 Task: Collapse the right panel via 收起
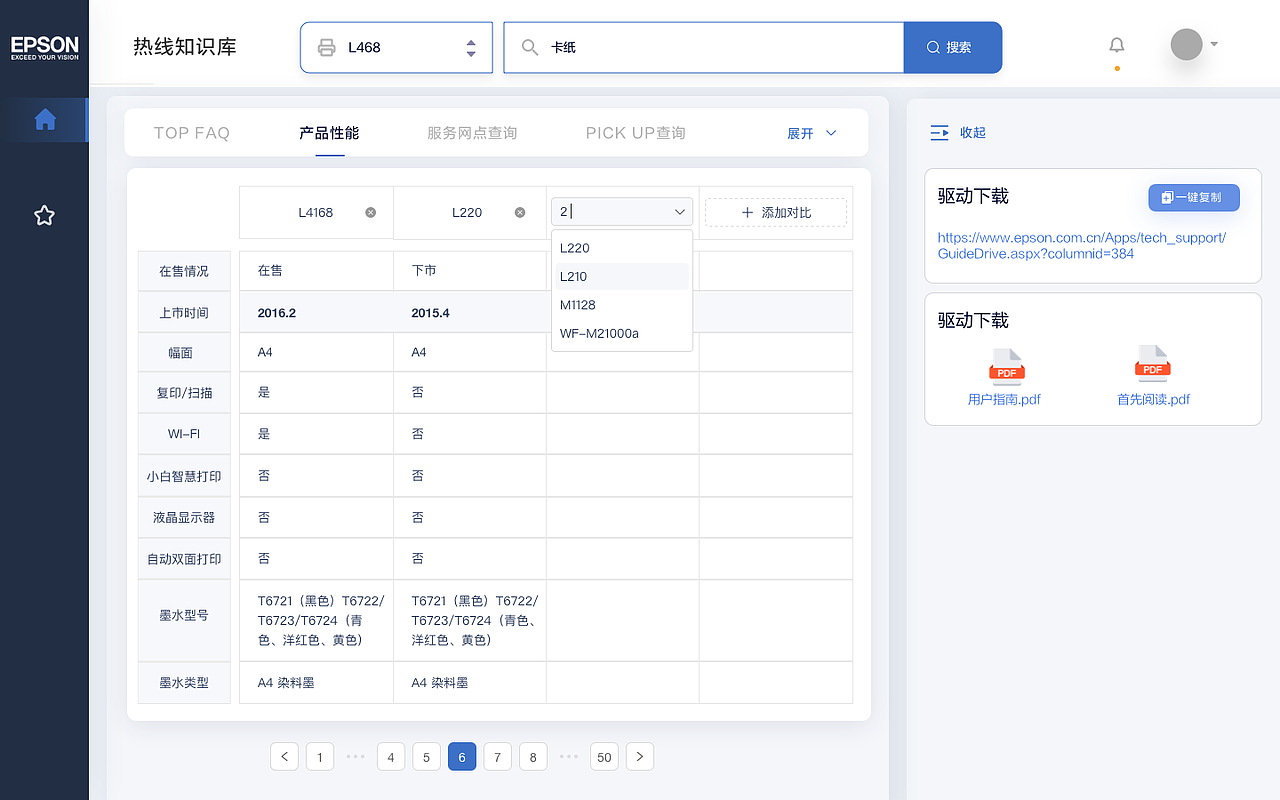point(957,132)
